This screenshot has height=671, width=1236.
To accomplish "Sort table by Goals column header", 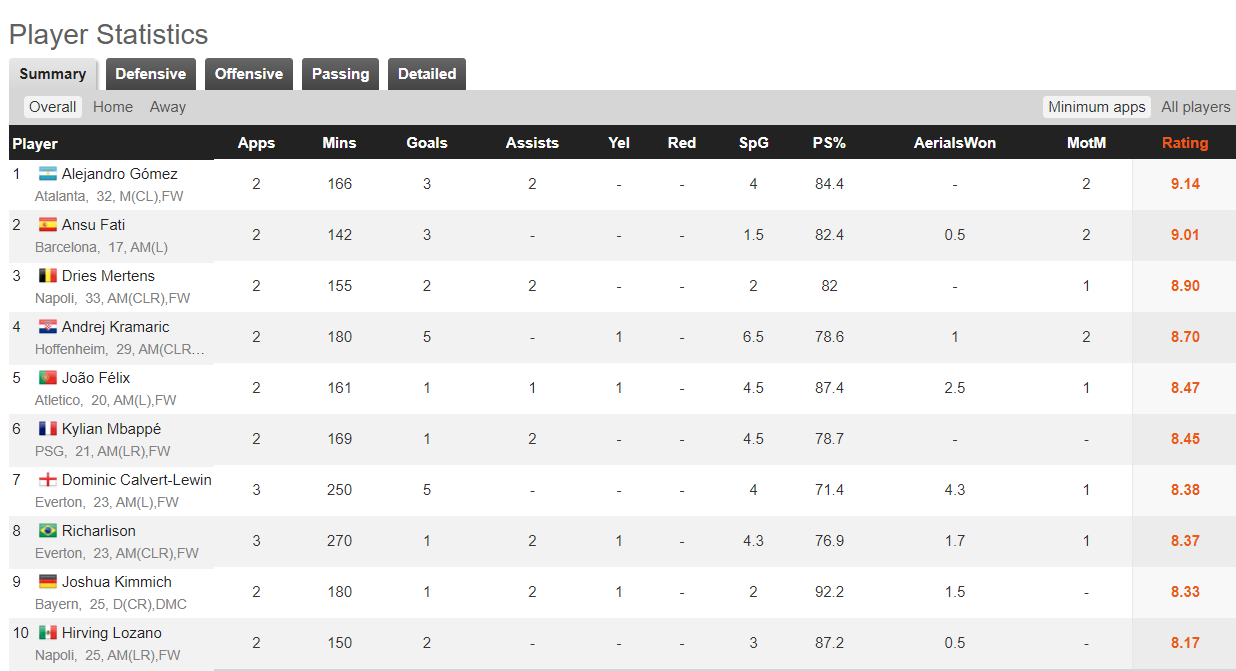I will pos(427,143).
